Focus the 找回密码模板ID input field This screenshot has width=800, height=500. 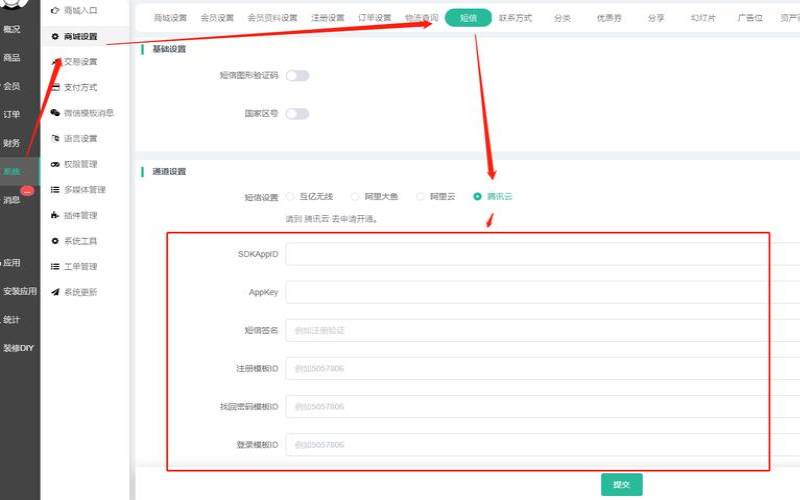coord(543,407)
